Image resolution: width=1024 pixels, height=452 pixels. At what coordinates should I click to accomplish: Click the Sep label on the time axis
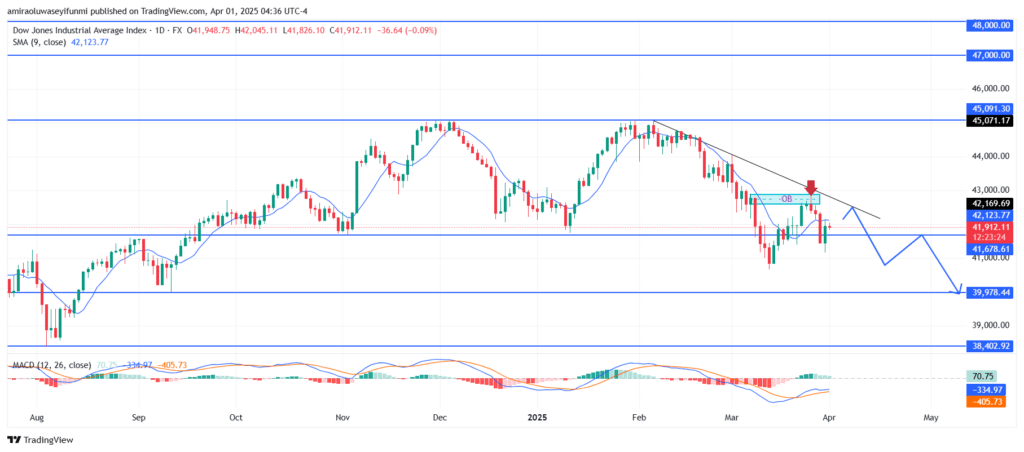pos(136,417)
